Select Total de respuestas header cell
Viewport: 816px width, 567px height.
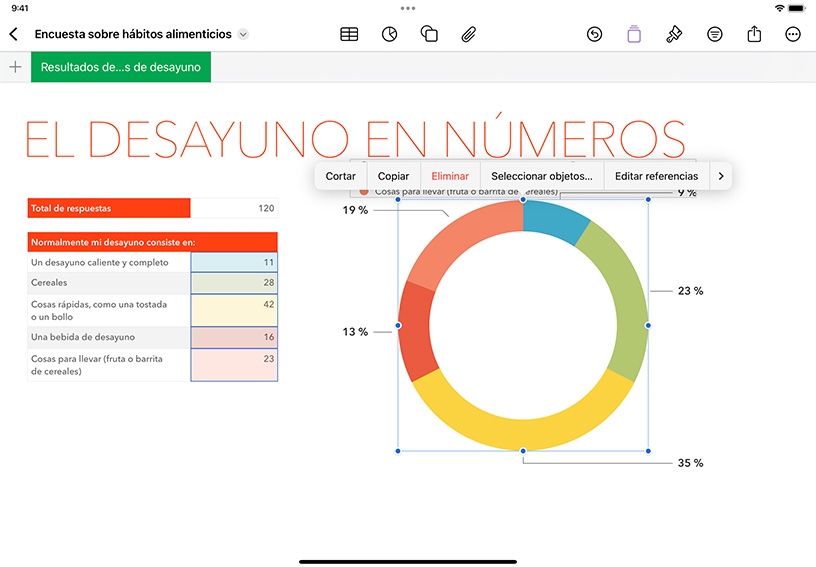tap(109, 208)
